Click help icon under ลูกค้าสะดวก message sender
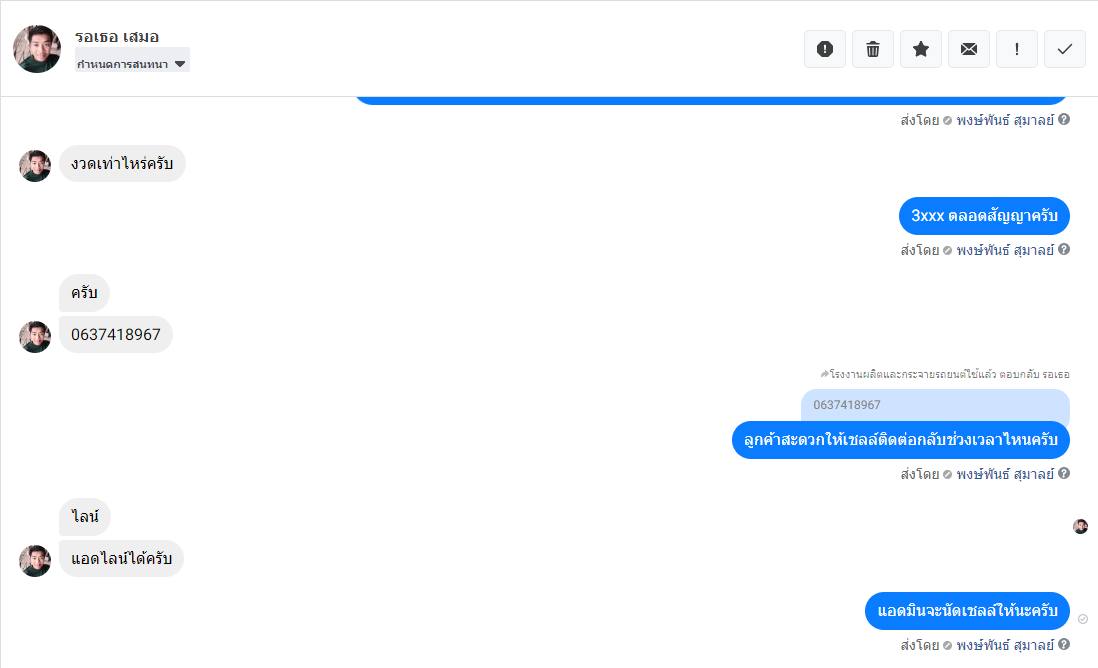The width and height of the screenshot is (1098, 668). (1064, 473)
